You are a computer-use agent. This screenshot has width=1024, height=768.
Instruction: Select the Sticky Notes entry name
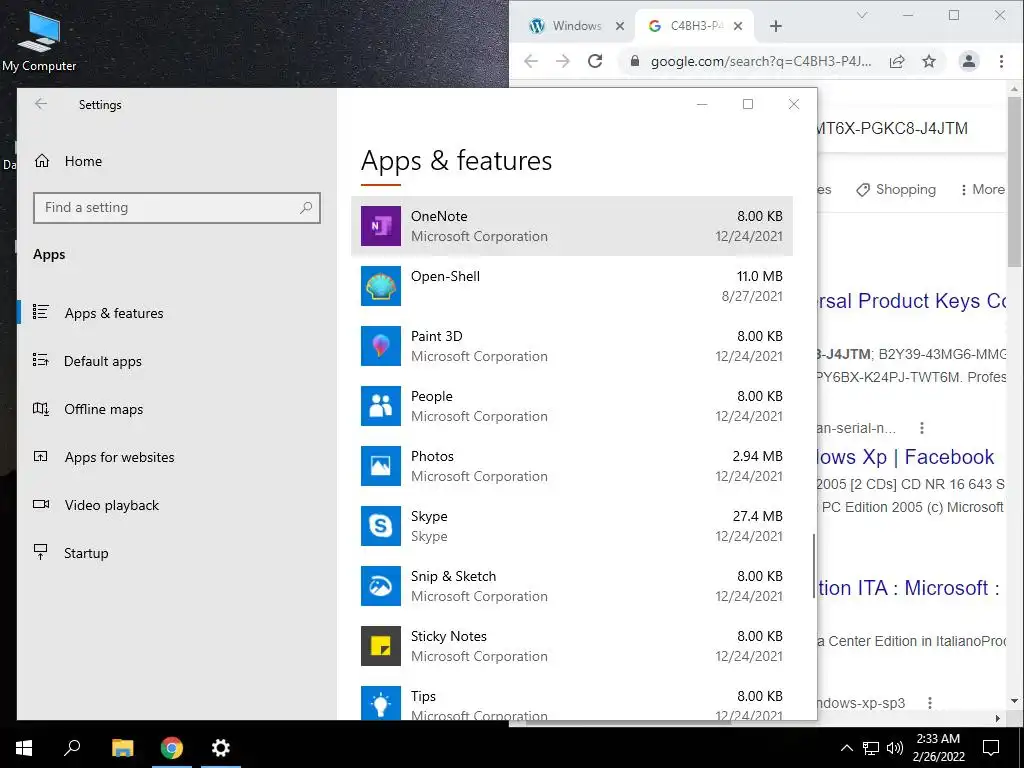click(449, 636)
